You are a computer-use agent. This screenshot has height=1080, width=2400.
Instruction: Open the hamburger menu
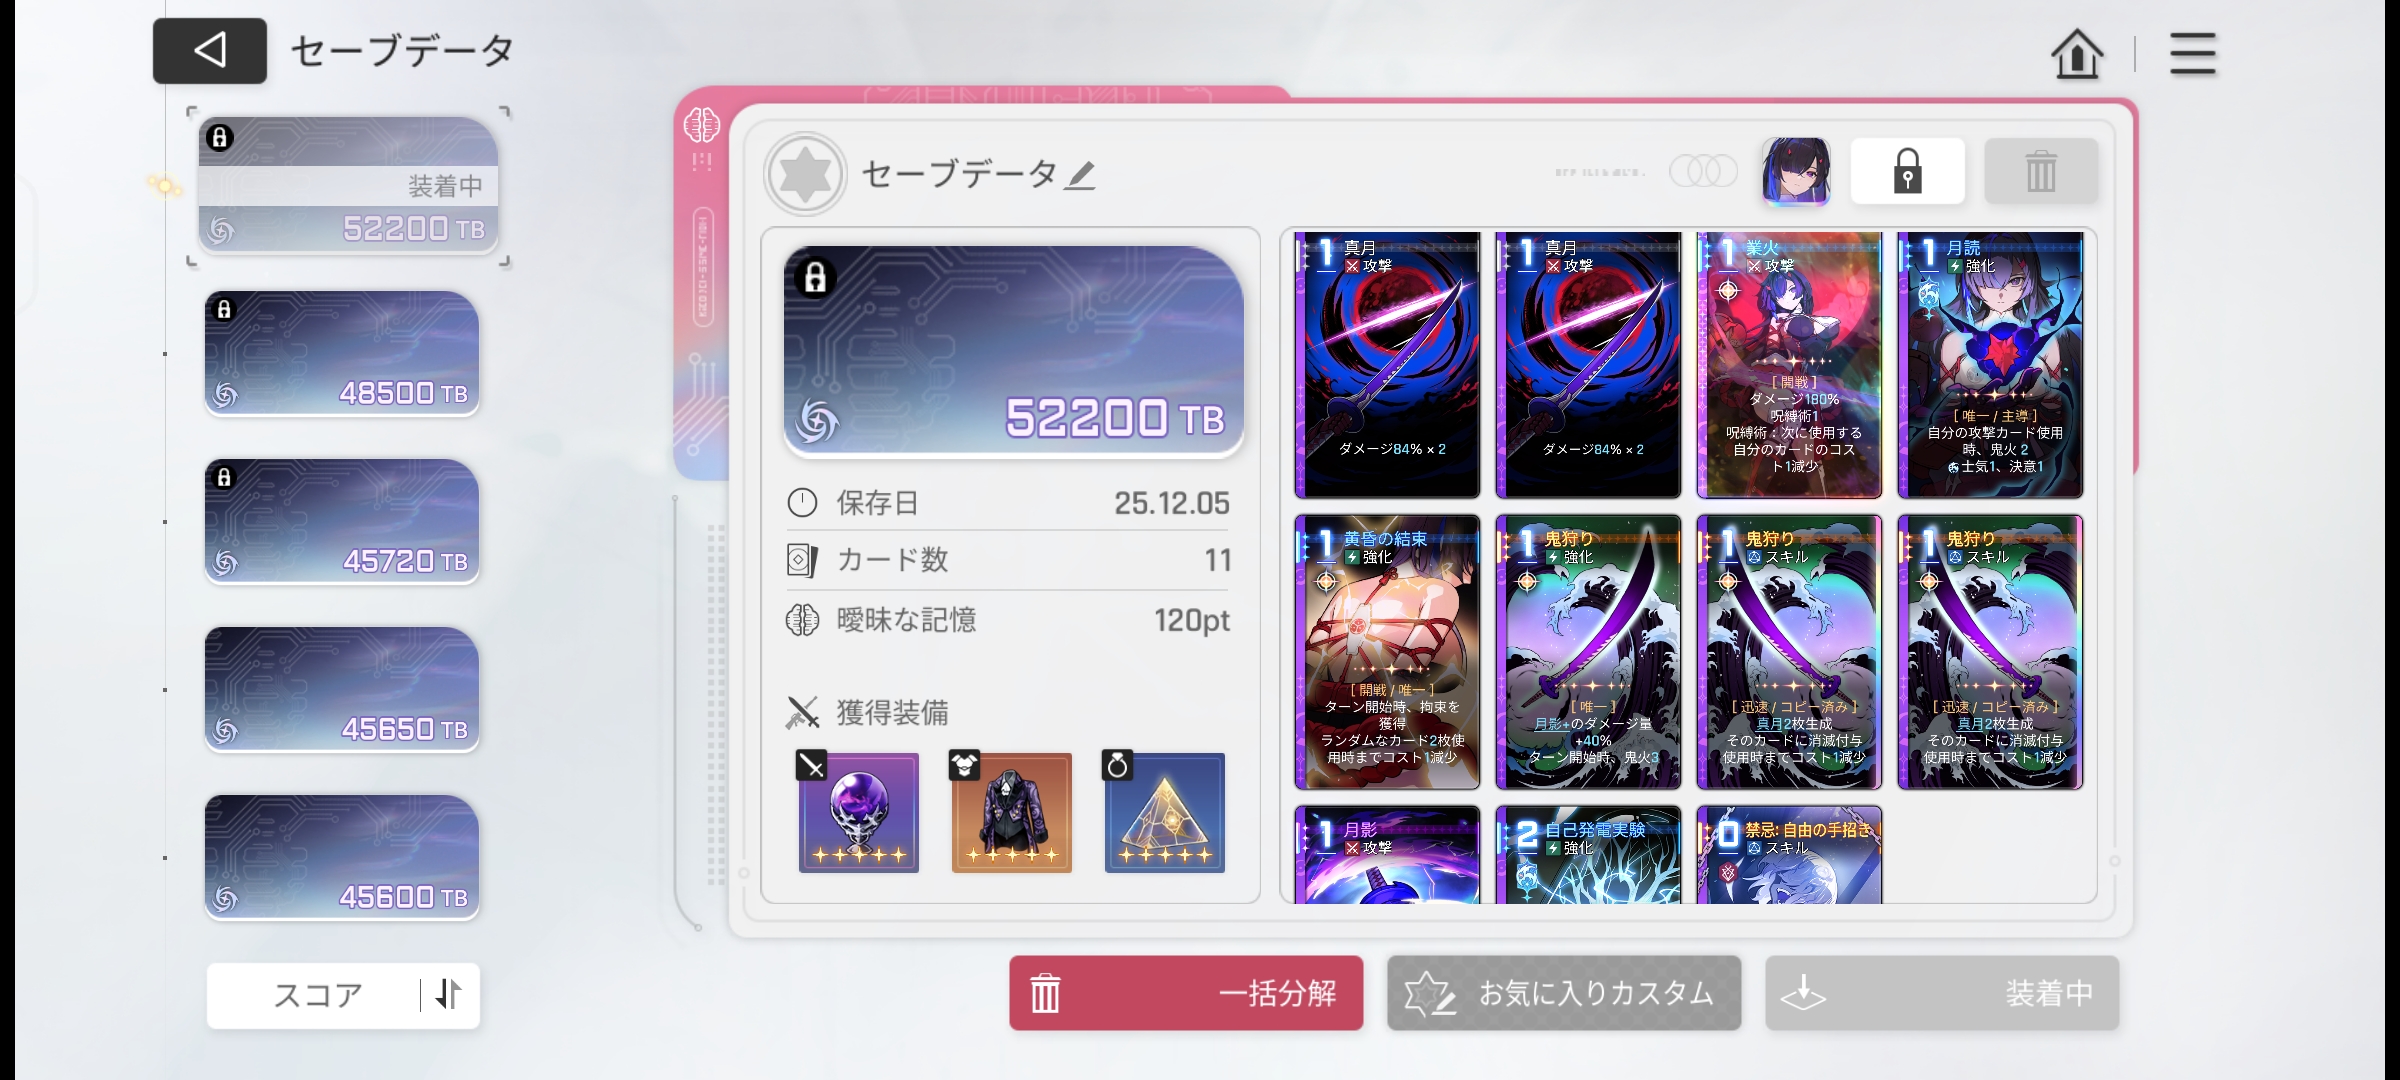pos(2192,53)
